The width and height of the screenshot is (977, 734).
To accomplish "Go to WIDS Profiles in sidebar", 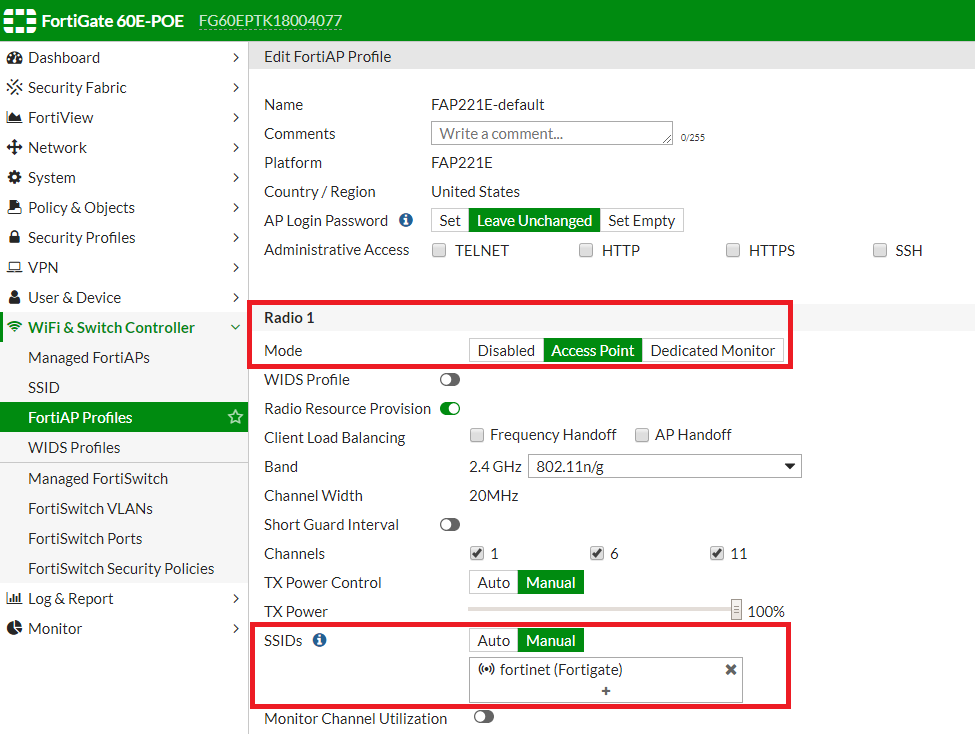I will click(74, 448).
